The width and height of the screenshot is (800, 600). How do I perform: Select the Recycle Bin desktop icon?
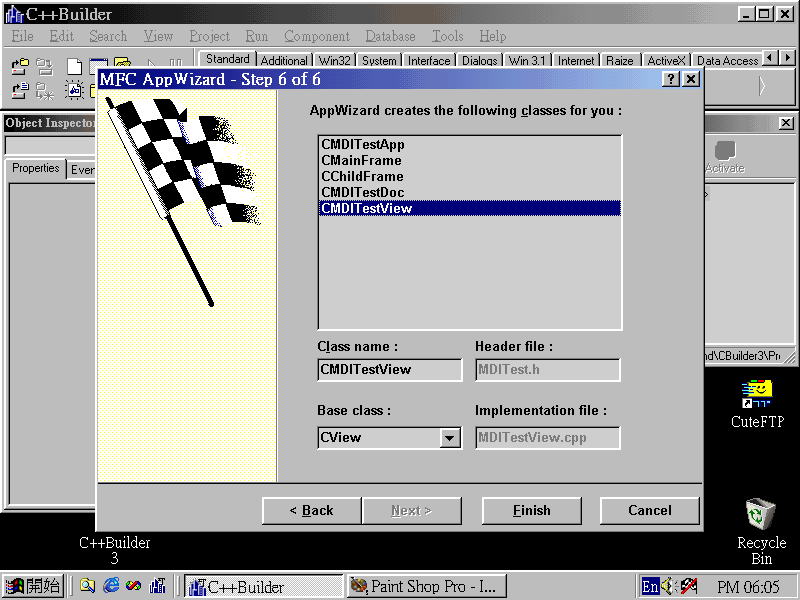tap(761, 531)
